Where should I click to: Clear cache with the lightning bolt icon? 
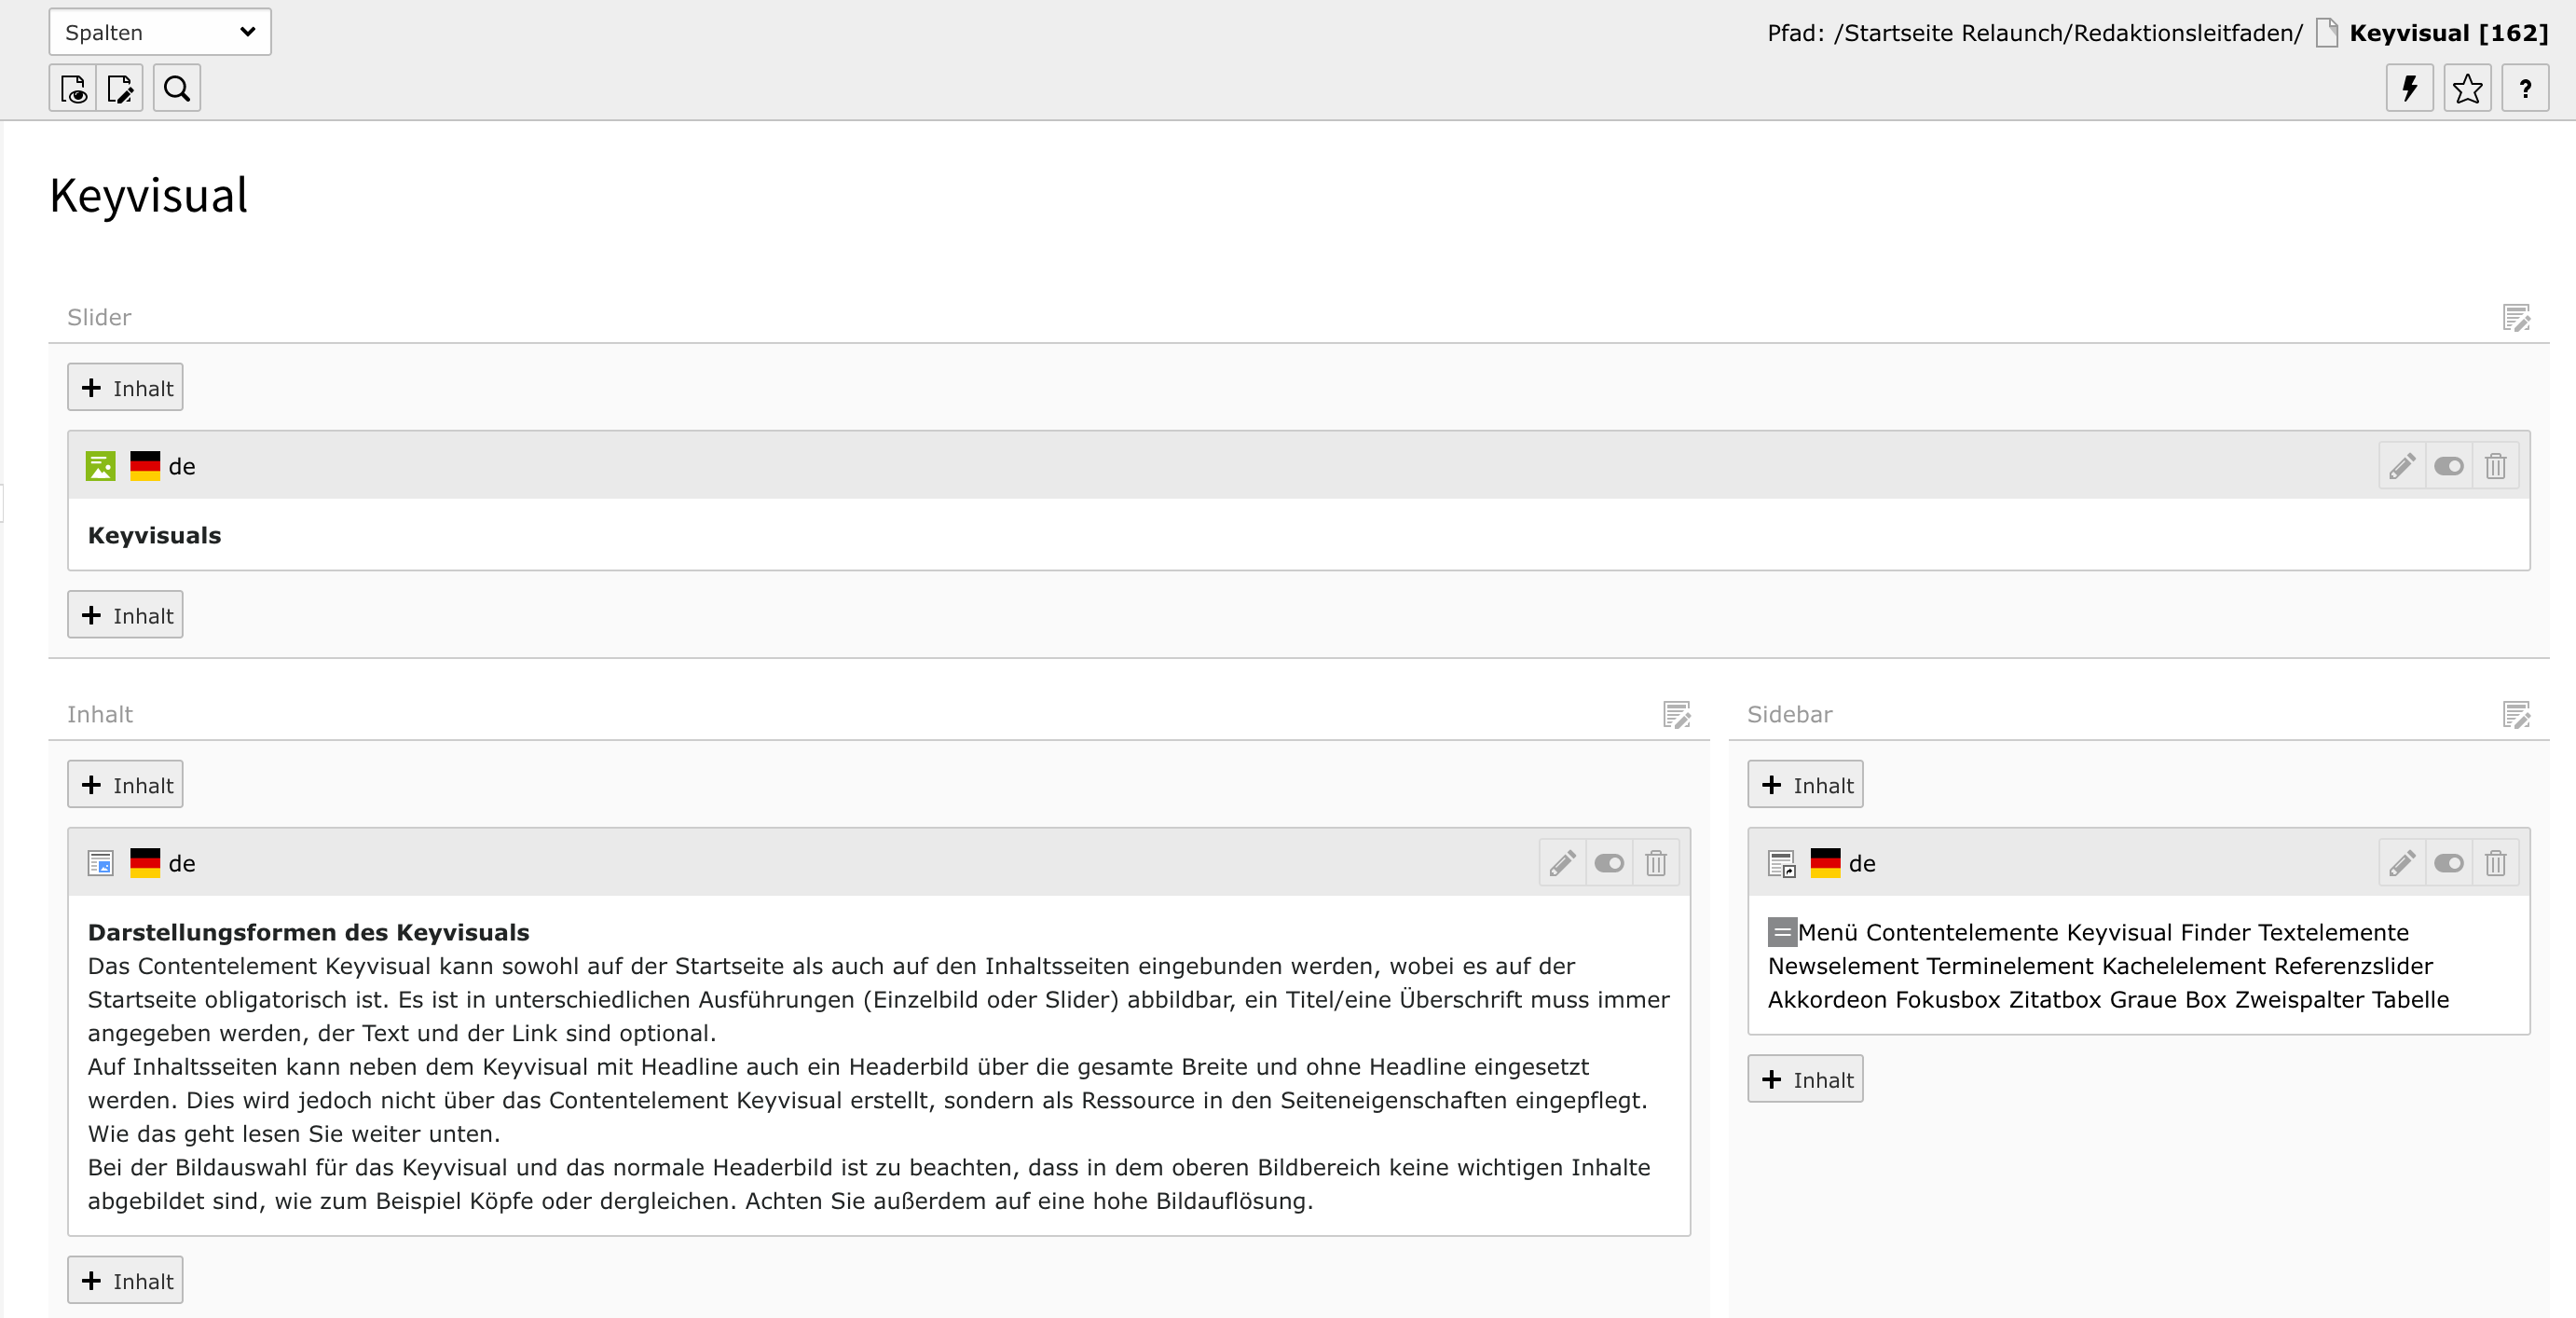click(2410, 88)
